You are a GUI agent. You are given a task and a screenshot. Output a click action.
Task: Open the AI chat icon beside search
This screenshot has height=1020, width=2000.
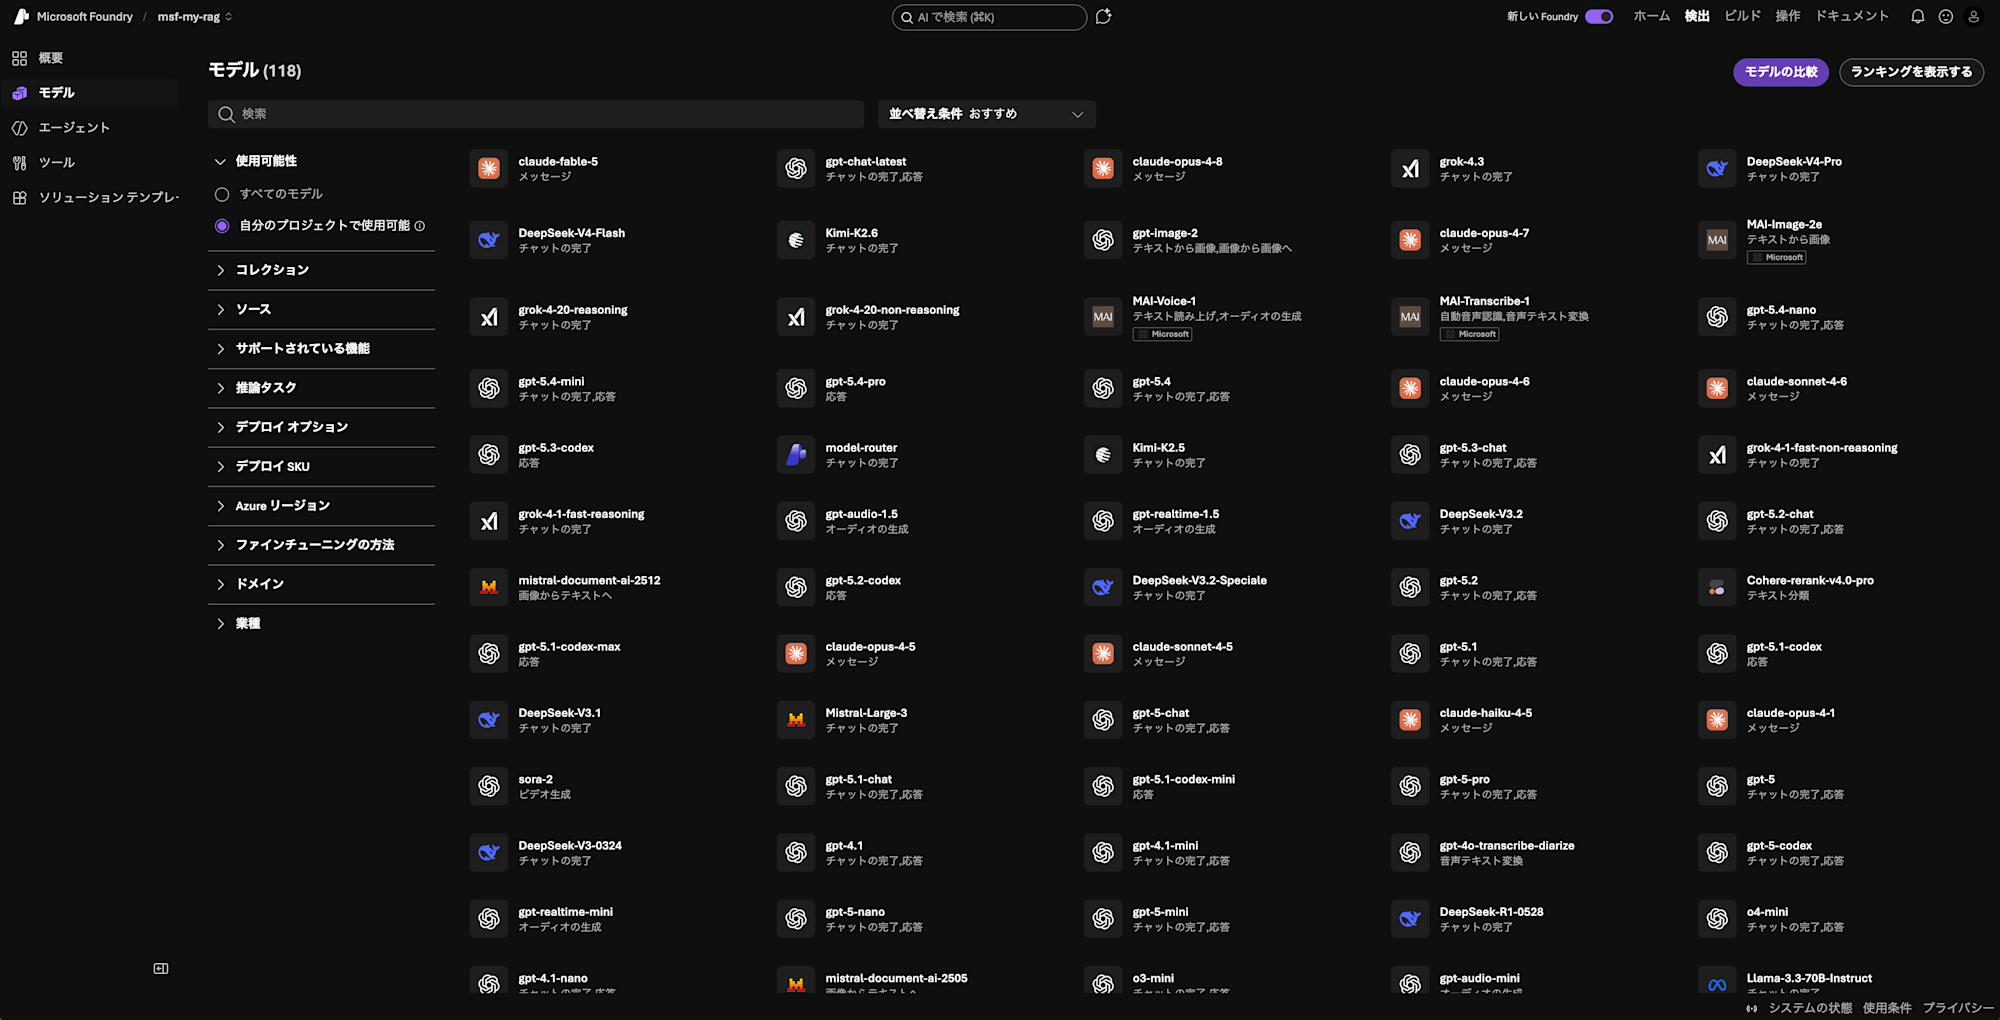click(1104, 17)
